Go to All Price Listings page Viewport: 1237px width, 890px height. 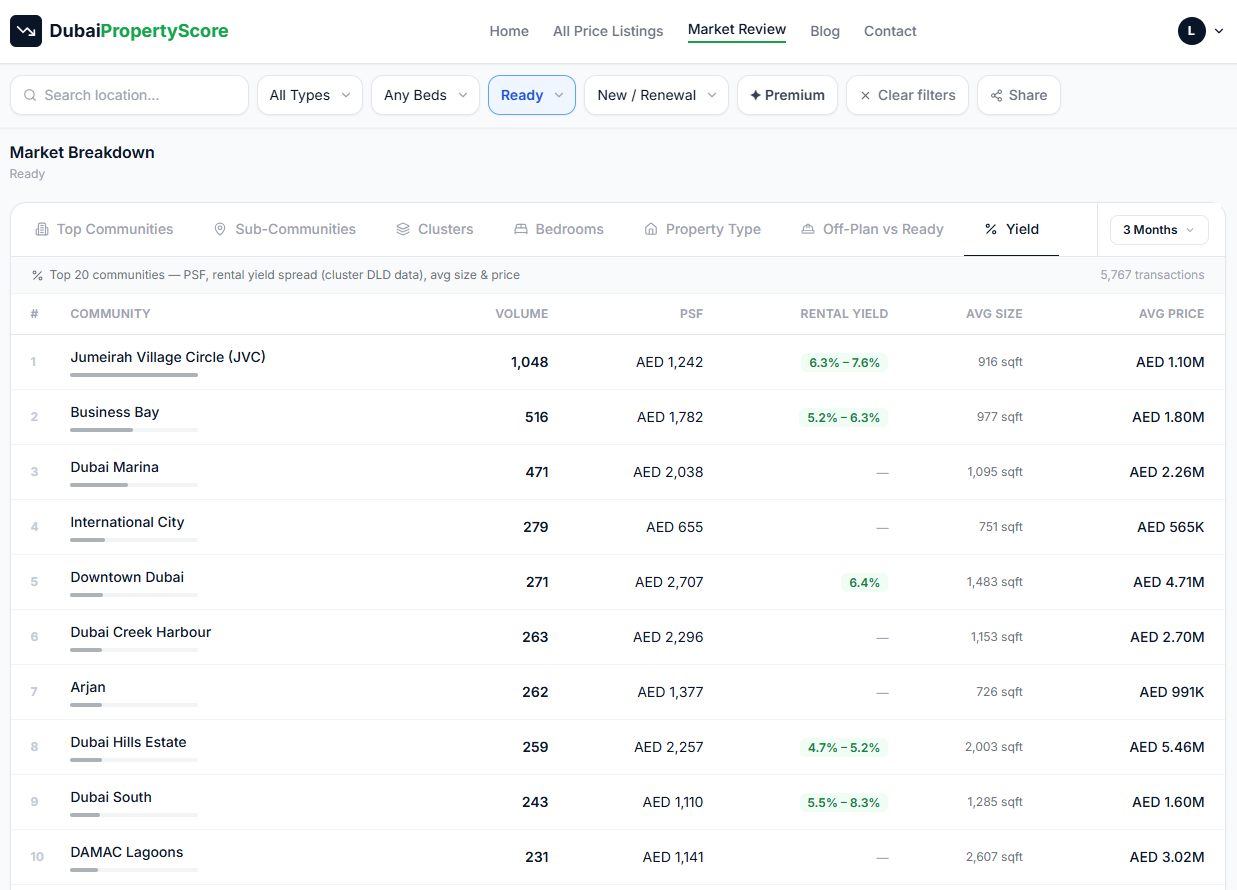608,31
